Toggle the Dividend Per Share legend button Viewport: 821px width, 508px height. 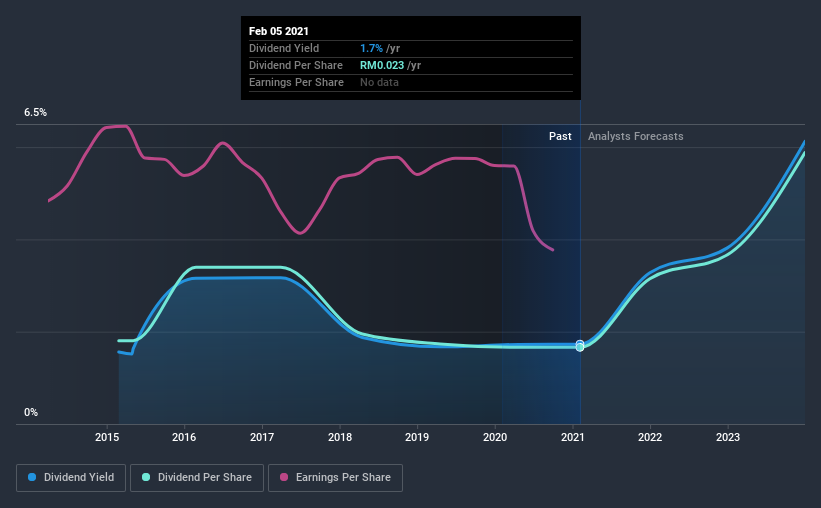coord(197,478)
